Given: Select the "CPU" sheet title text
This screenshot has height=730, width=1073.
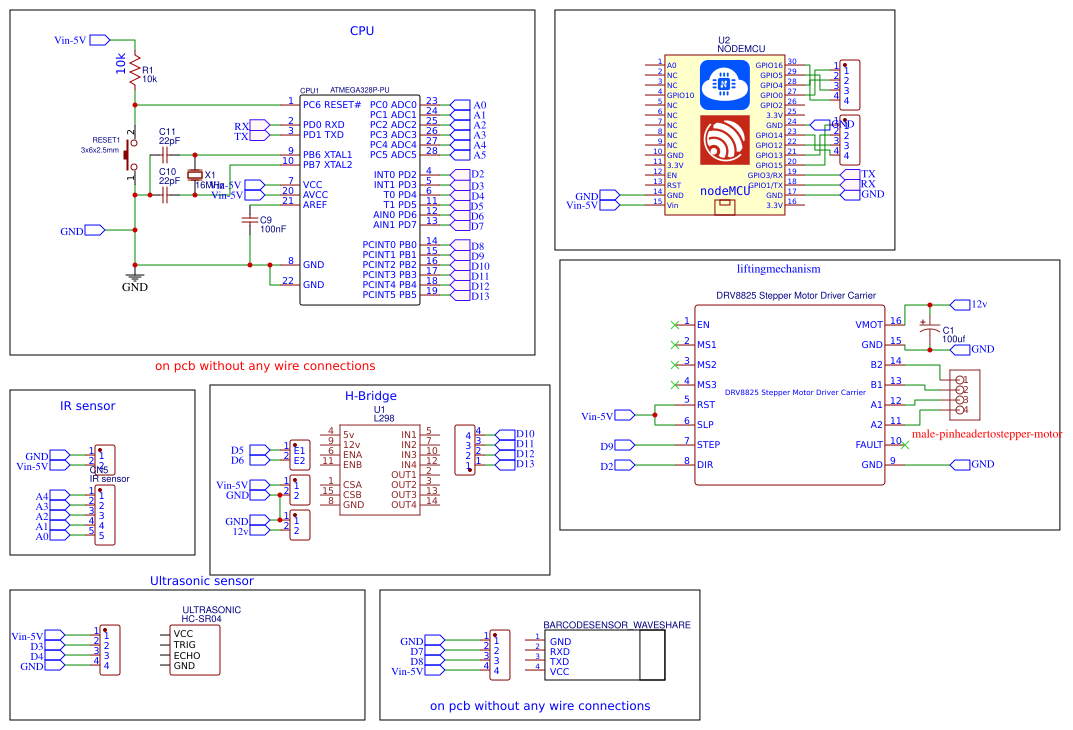Looking at the screenshot, I should click(x=362, y=31).
